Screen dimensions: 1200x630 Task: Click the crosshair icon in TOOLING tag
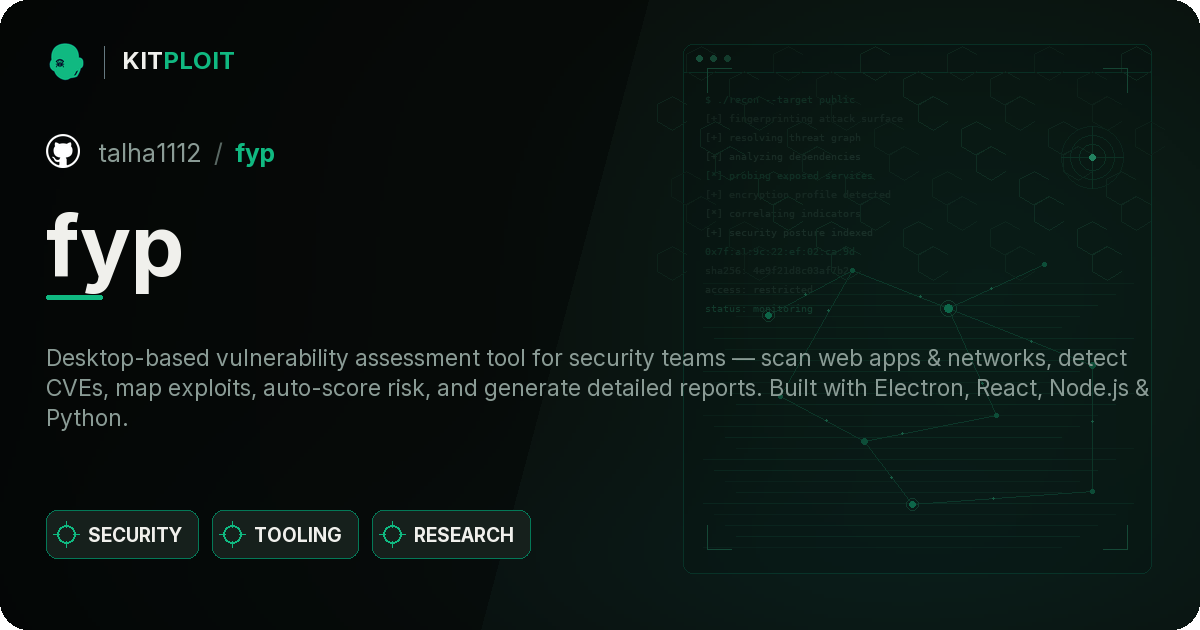[233, 535]
